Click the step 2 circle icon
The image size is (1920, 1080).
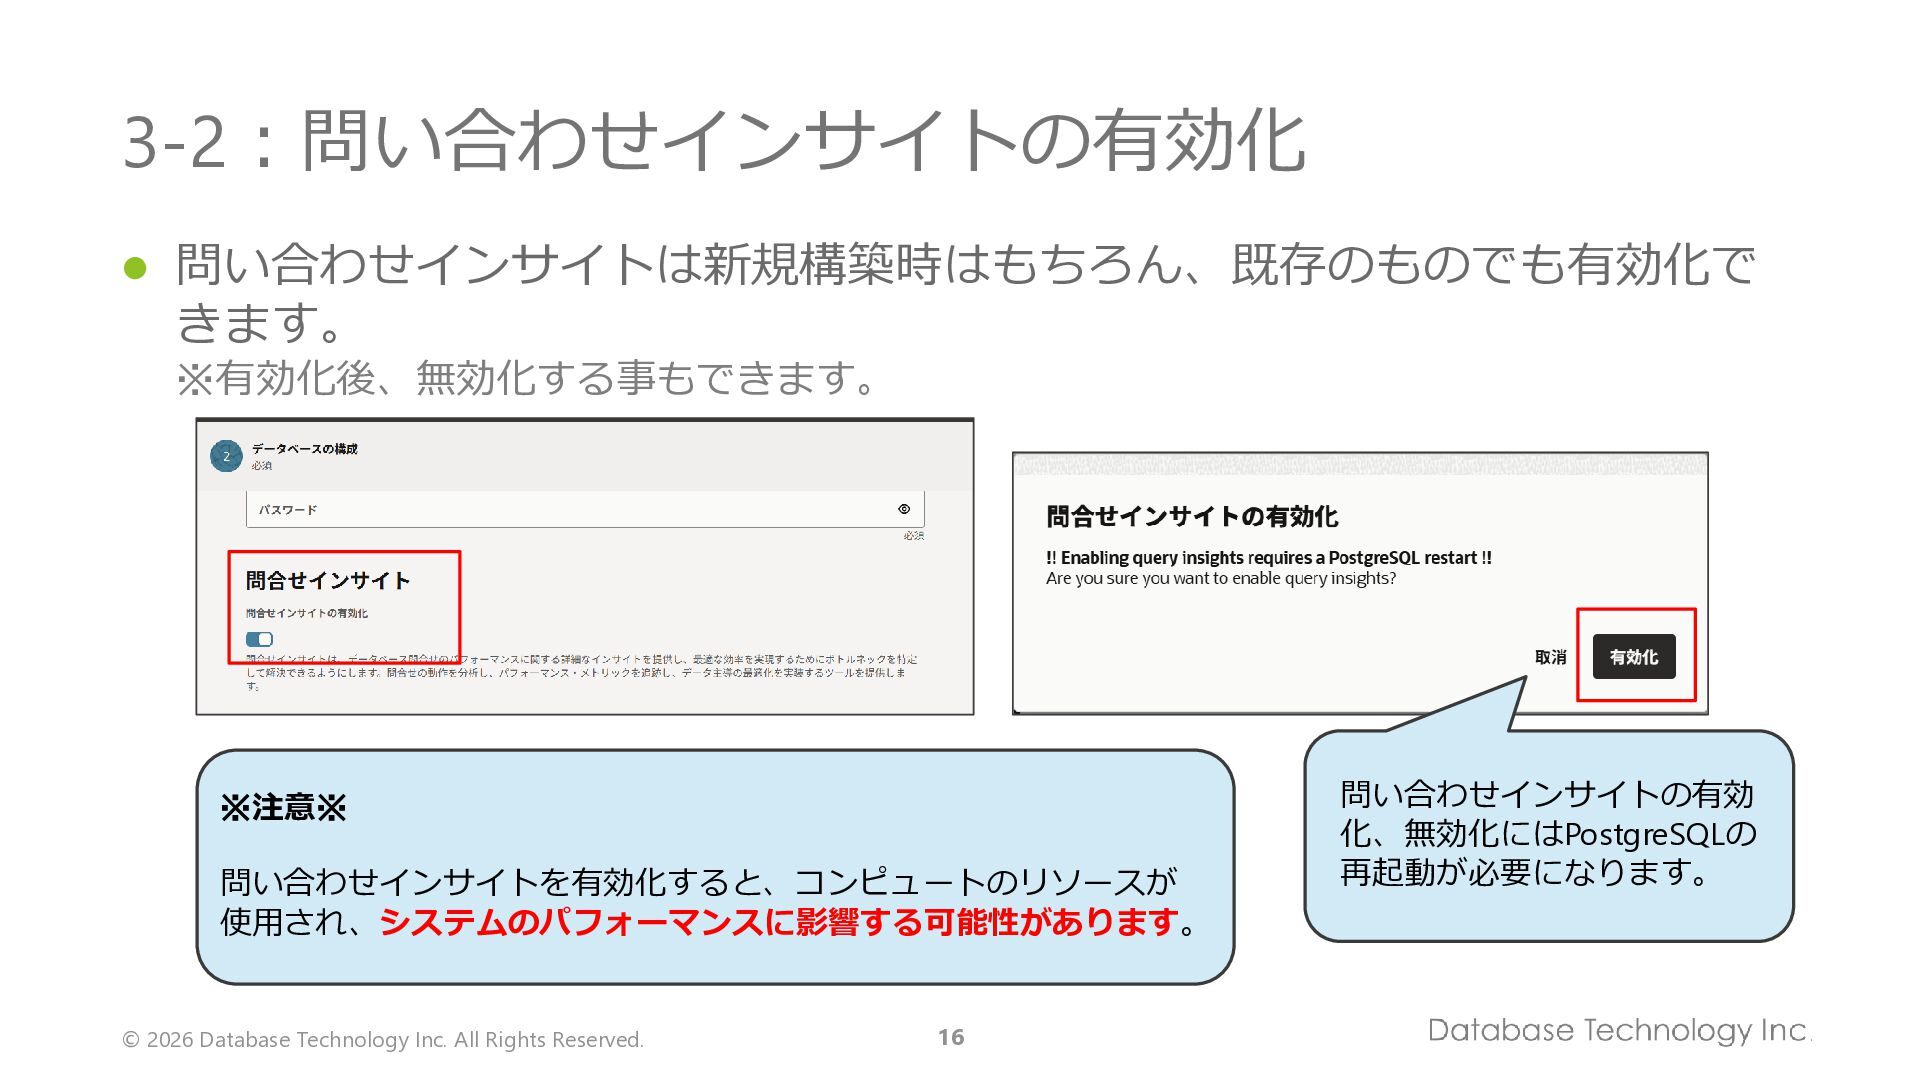tap(226, 456)
